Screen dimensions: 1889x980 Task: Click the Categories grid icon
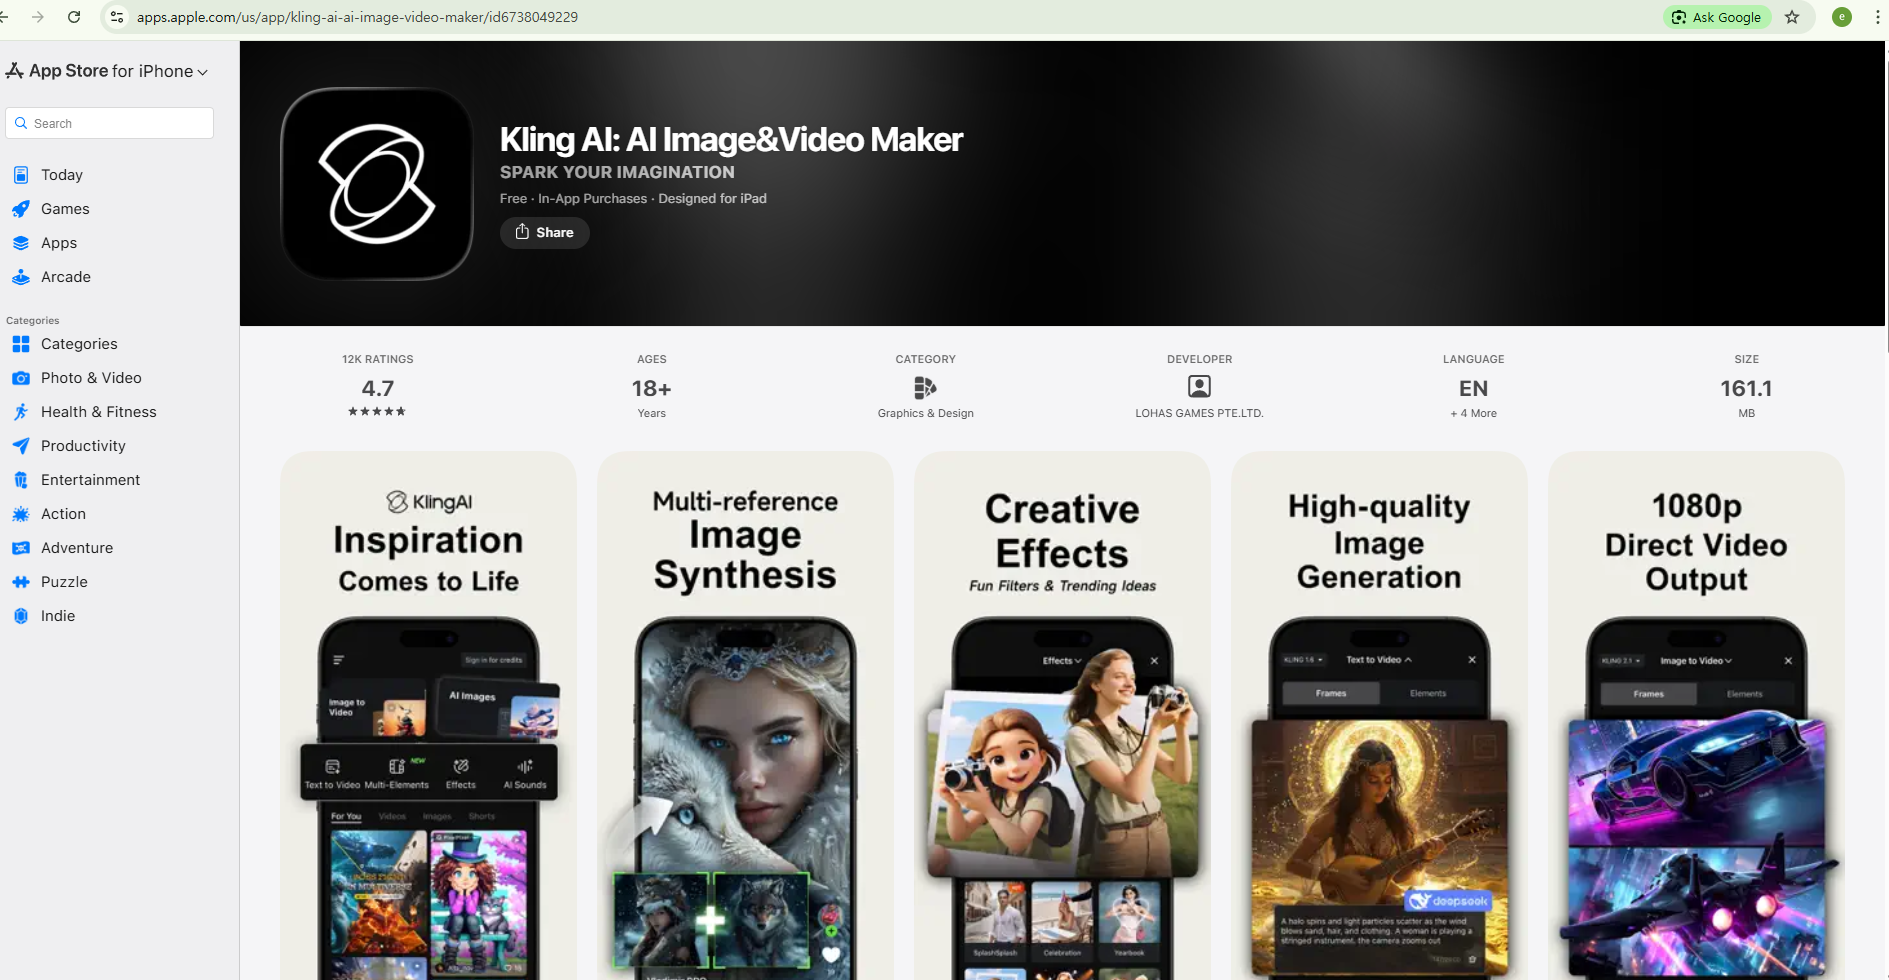(x=21, y=344)
